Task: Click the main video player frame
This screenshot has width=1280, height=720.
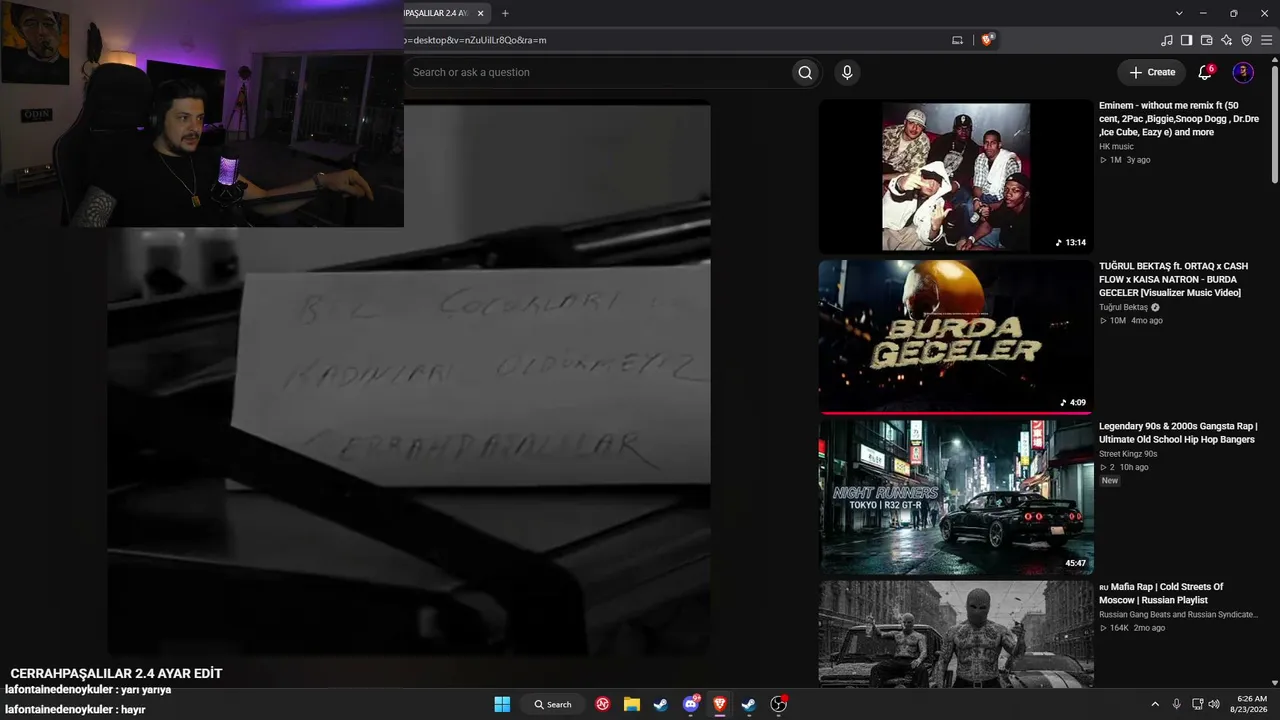Action: click(x=409, y=378)
